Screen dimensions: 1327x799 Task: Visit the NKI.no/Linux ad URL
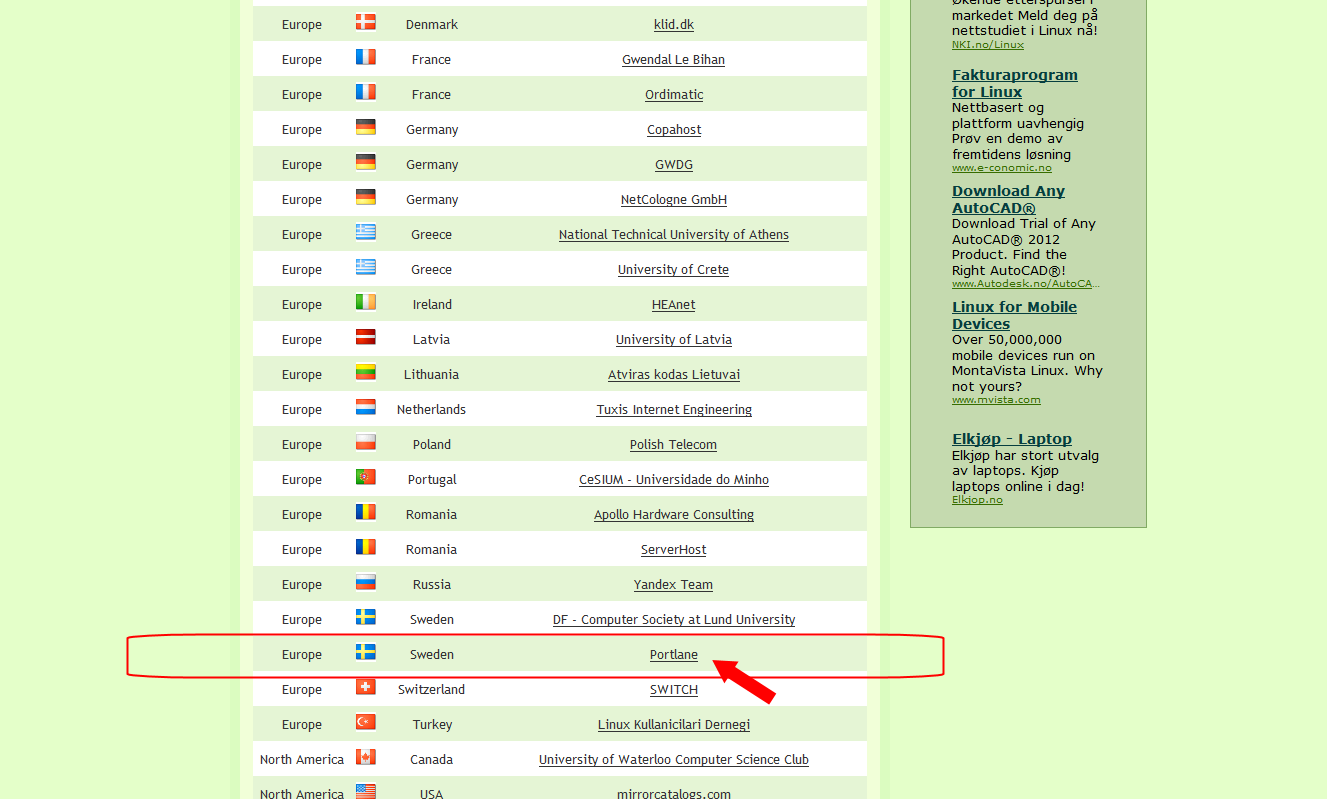click(x=988, y=44)
